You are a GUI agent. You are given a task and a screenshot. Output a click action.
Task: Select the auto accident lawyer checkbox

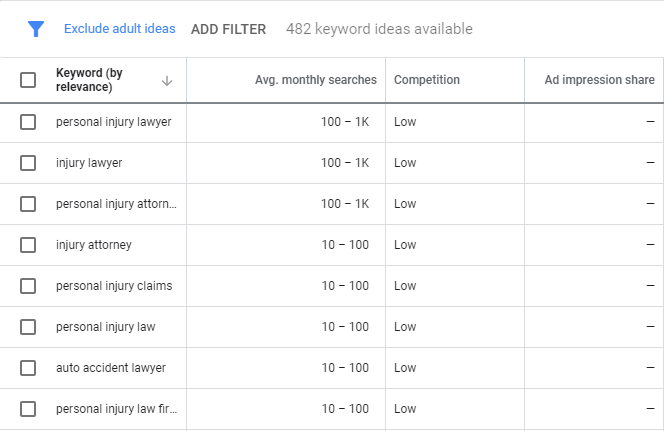pos(28,368)
